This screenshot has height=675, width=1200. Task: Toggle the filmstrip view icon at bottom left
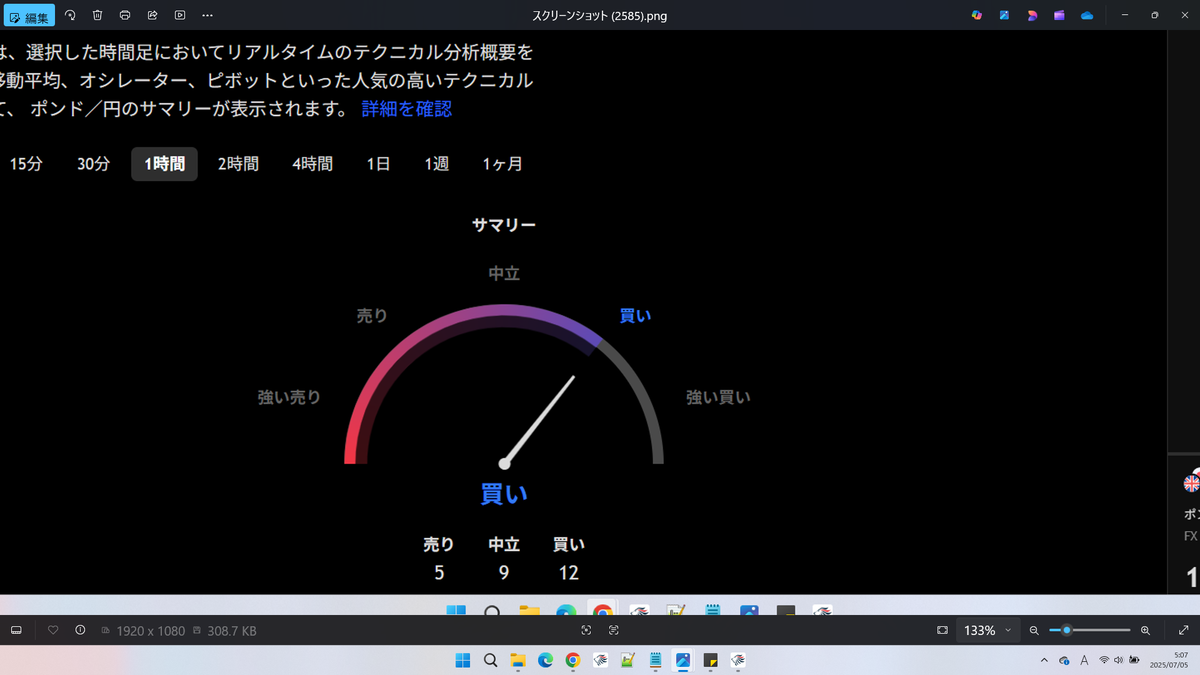click(x=16, y=630)
